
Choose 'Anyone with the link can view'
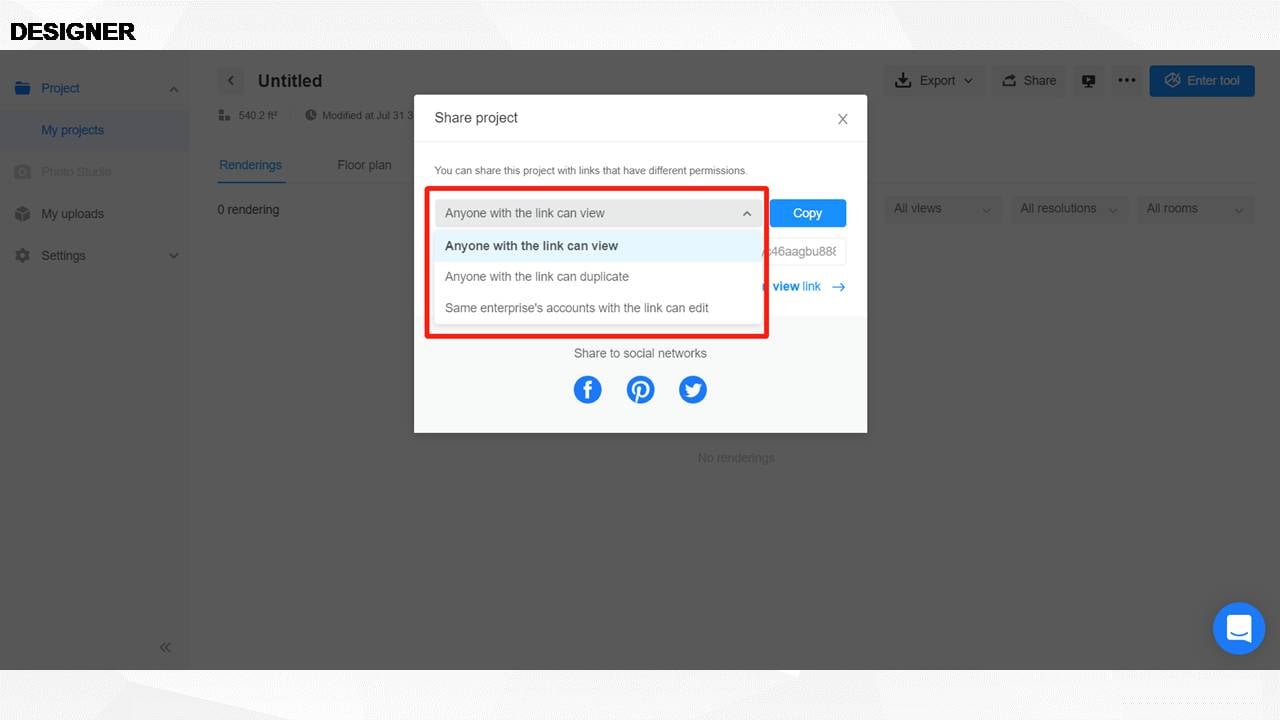coord(598,246)
